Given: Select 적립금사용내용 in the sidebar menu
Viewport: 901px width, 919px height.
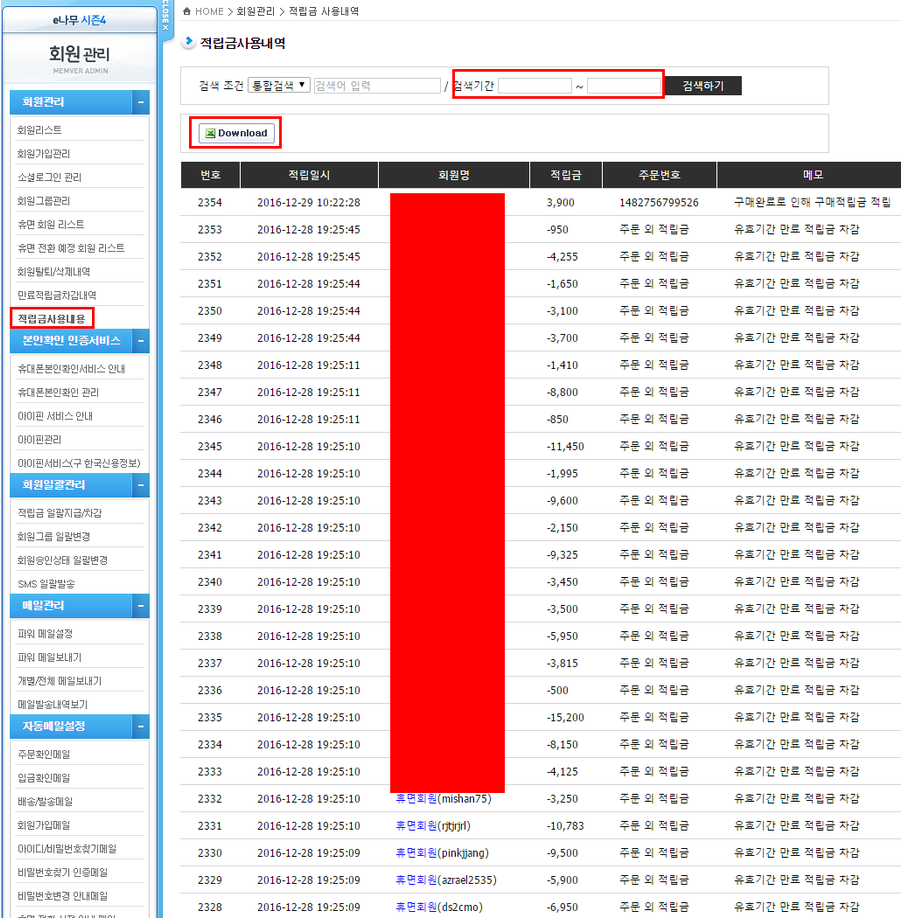Looking at the screenshot, I should pyautogui.click(x=52, y=319).
